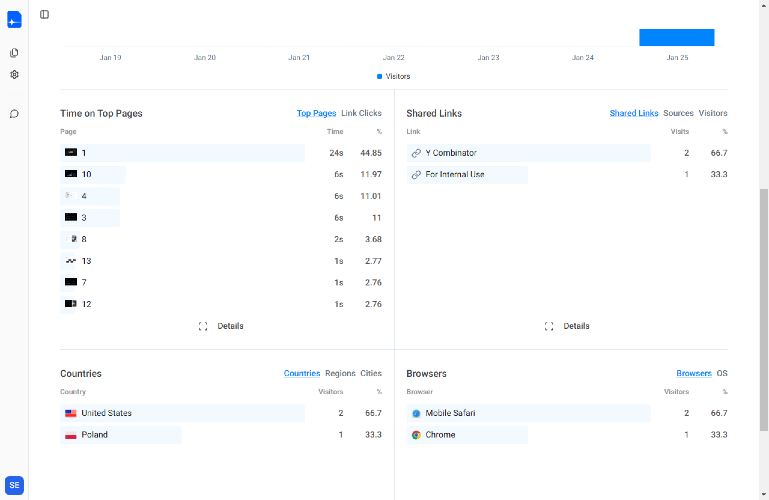
Task: Select the Browsers tab
Action: pos(694,374)
